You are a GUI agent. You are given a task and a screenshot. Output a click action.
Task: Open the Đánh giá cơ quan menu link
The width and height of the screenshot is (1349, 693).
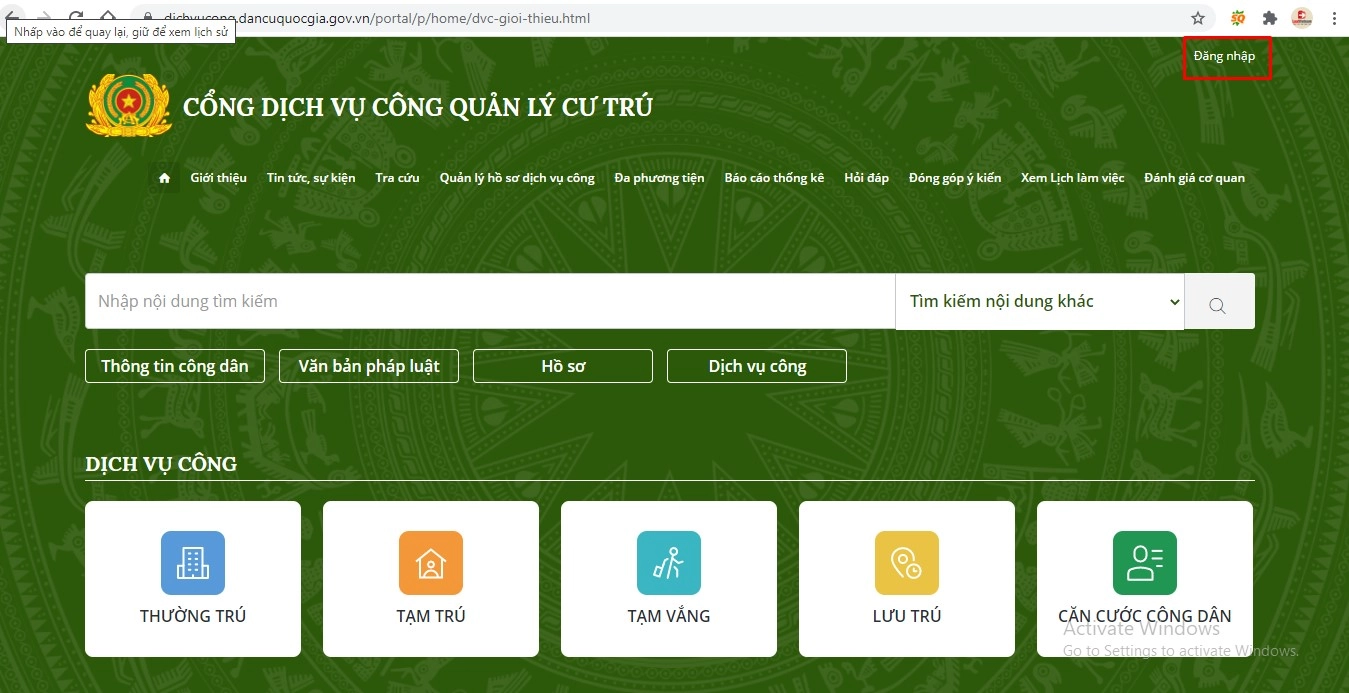point(1194,177)
